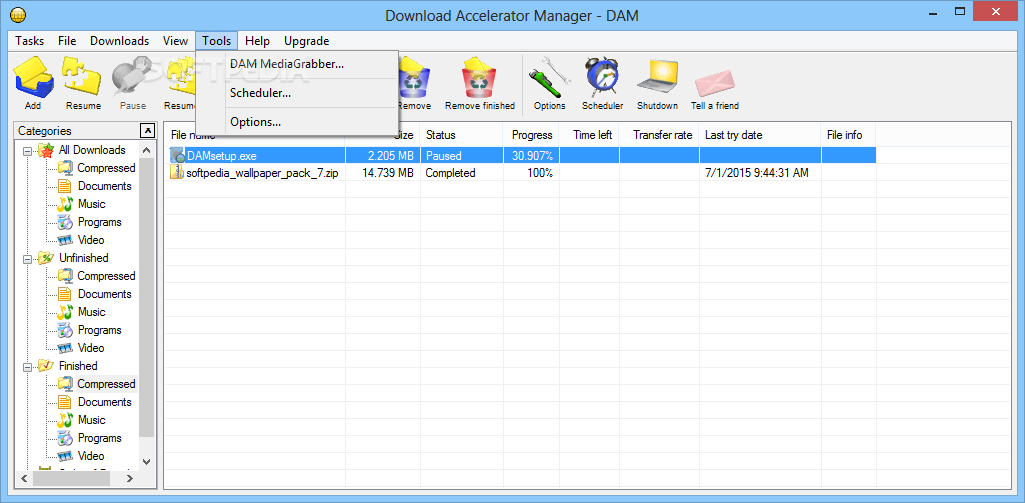1025x503 pixels.
Task: Click the Paused status cell for DAMsetup.exe
Action: (462, 156)
